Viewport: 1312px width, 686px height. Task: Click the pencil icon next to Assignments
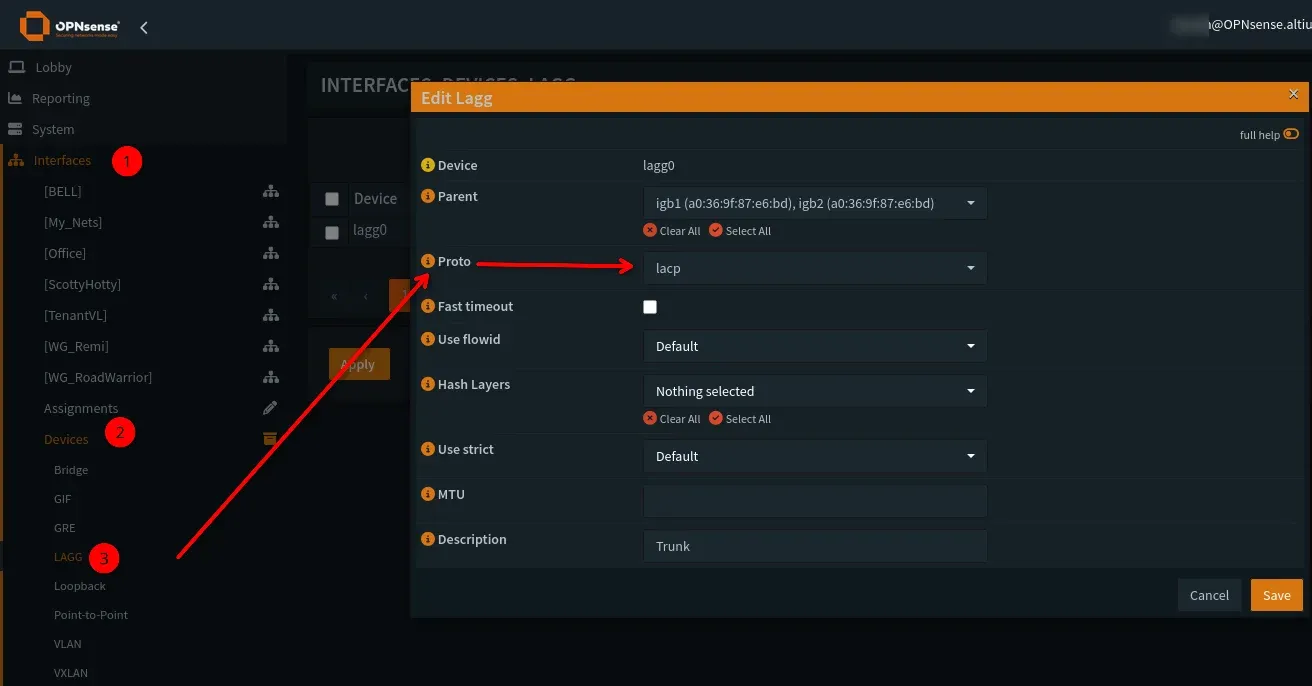(270, 408)
